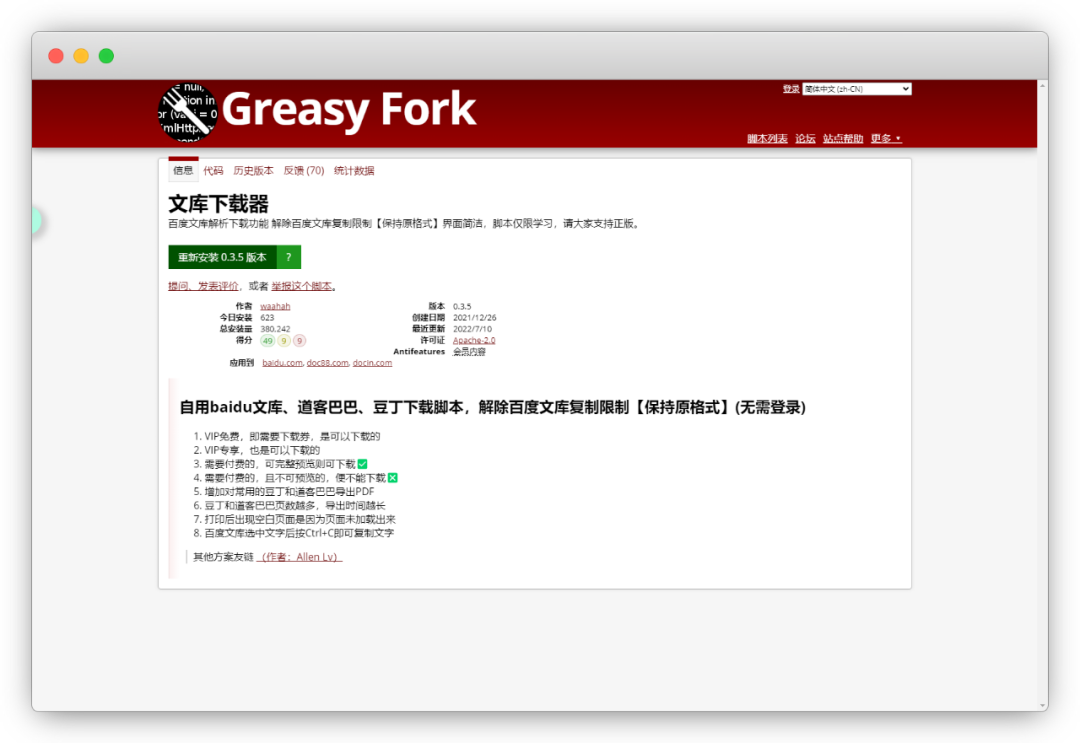Image resolution: width=1080 pixels, height=743 pixels.
Task: Click the green cross emoji in item 4
Action: pyautogui.click(x=393, y=478)
